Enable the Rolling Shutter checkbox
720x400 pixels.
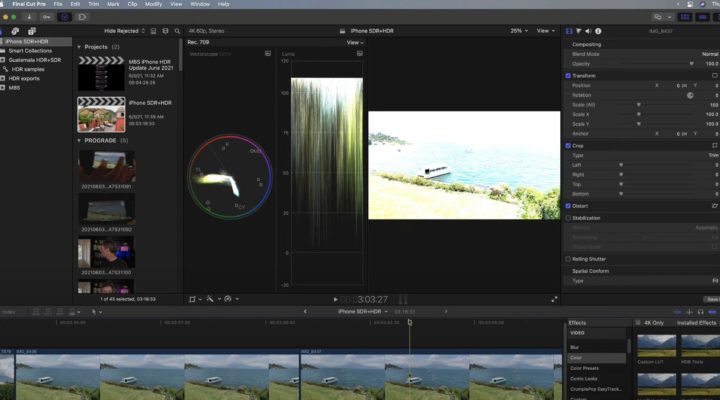click(x=568, y=259)
